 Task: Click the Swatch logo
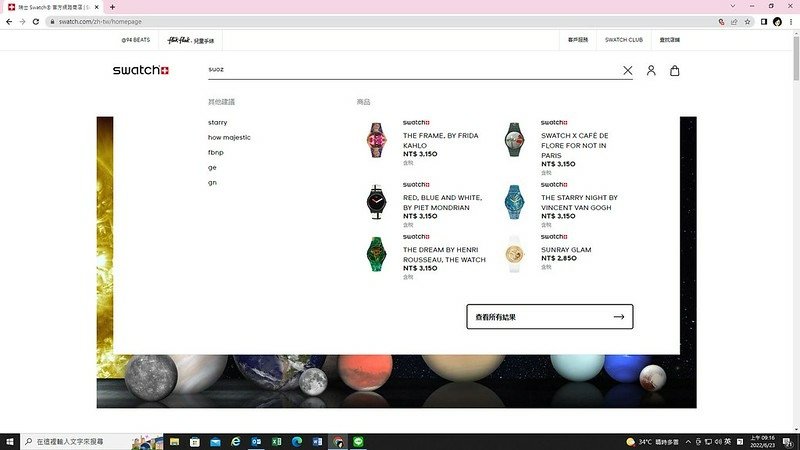pyautogui.click(x=141, y=70)
